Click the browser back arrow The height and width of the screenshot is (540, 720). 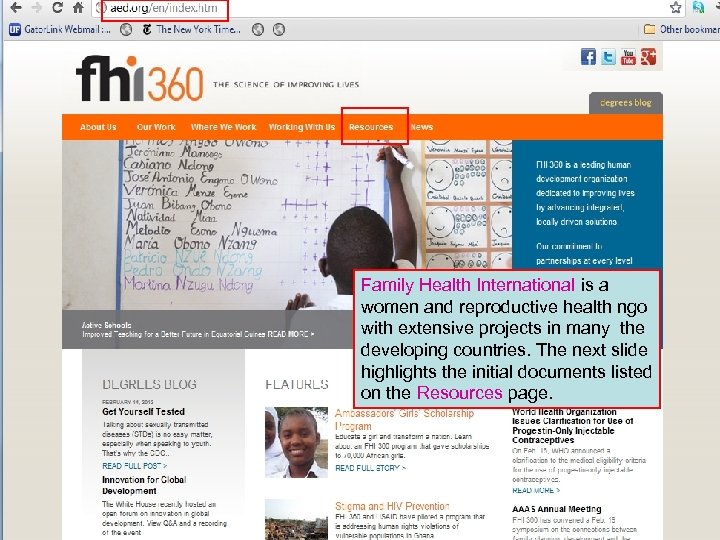16,7
